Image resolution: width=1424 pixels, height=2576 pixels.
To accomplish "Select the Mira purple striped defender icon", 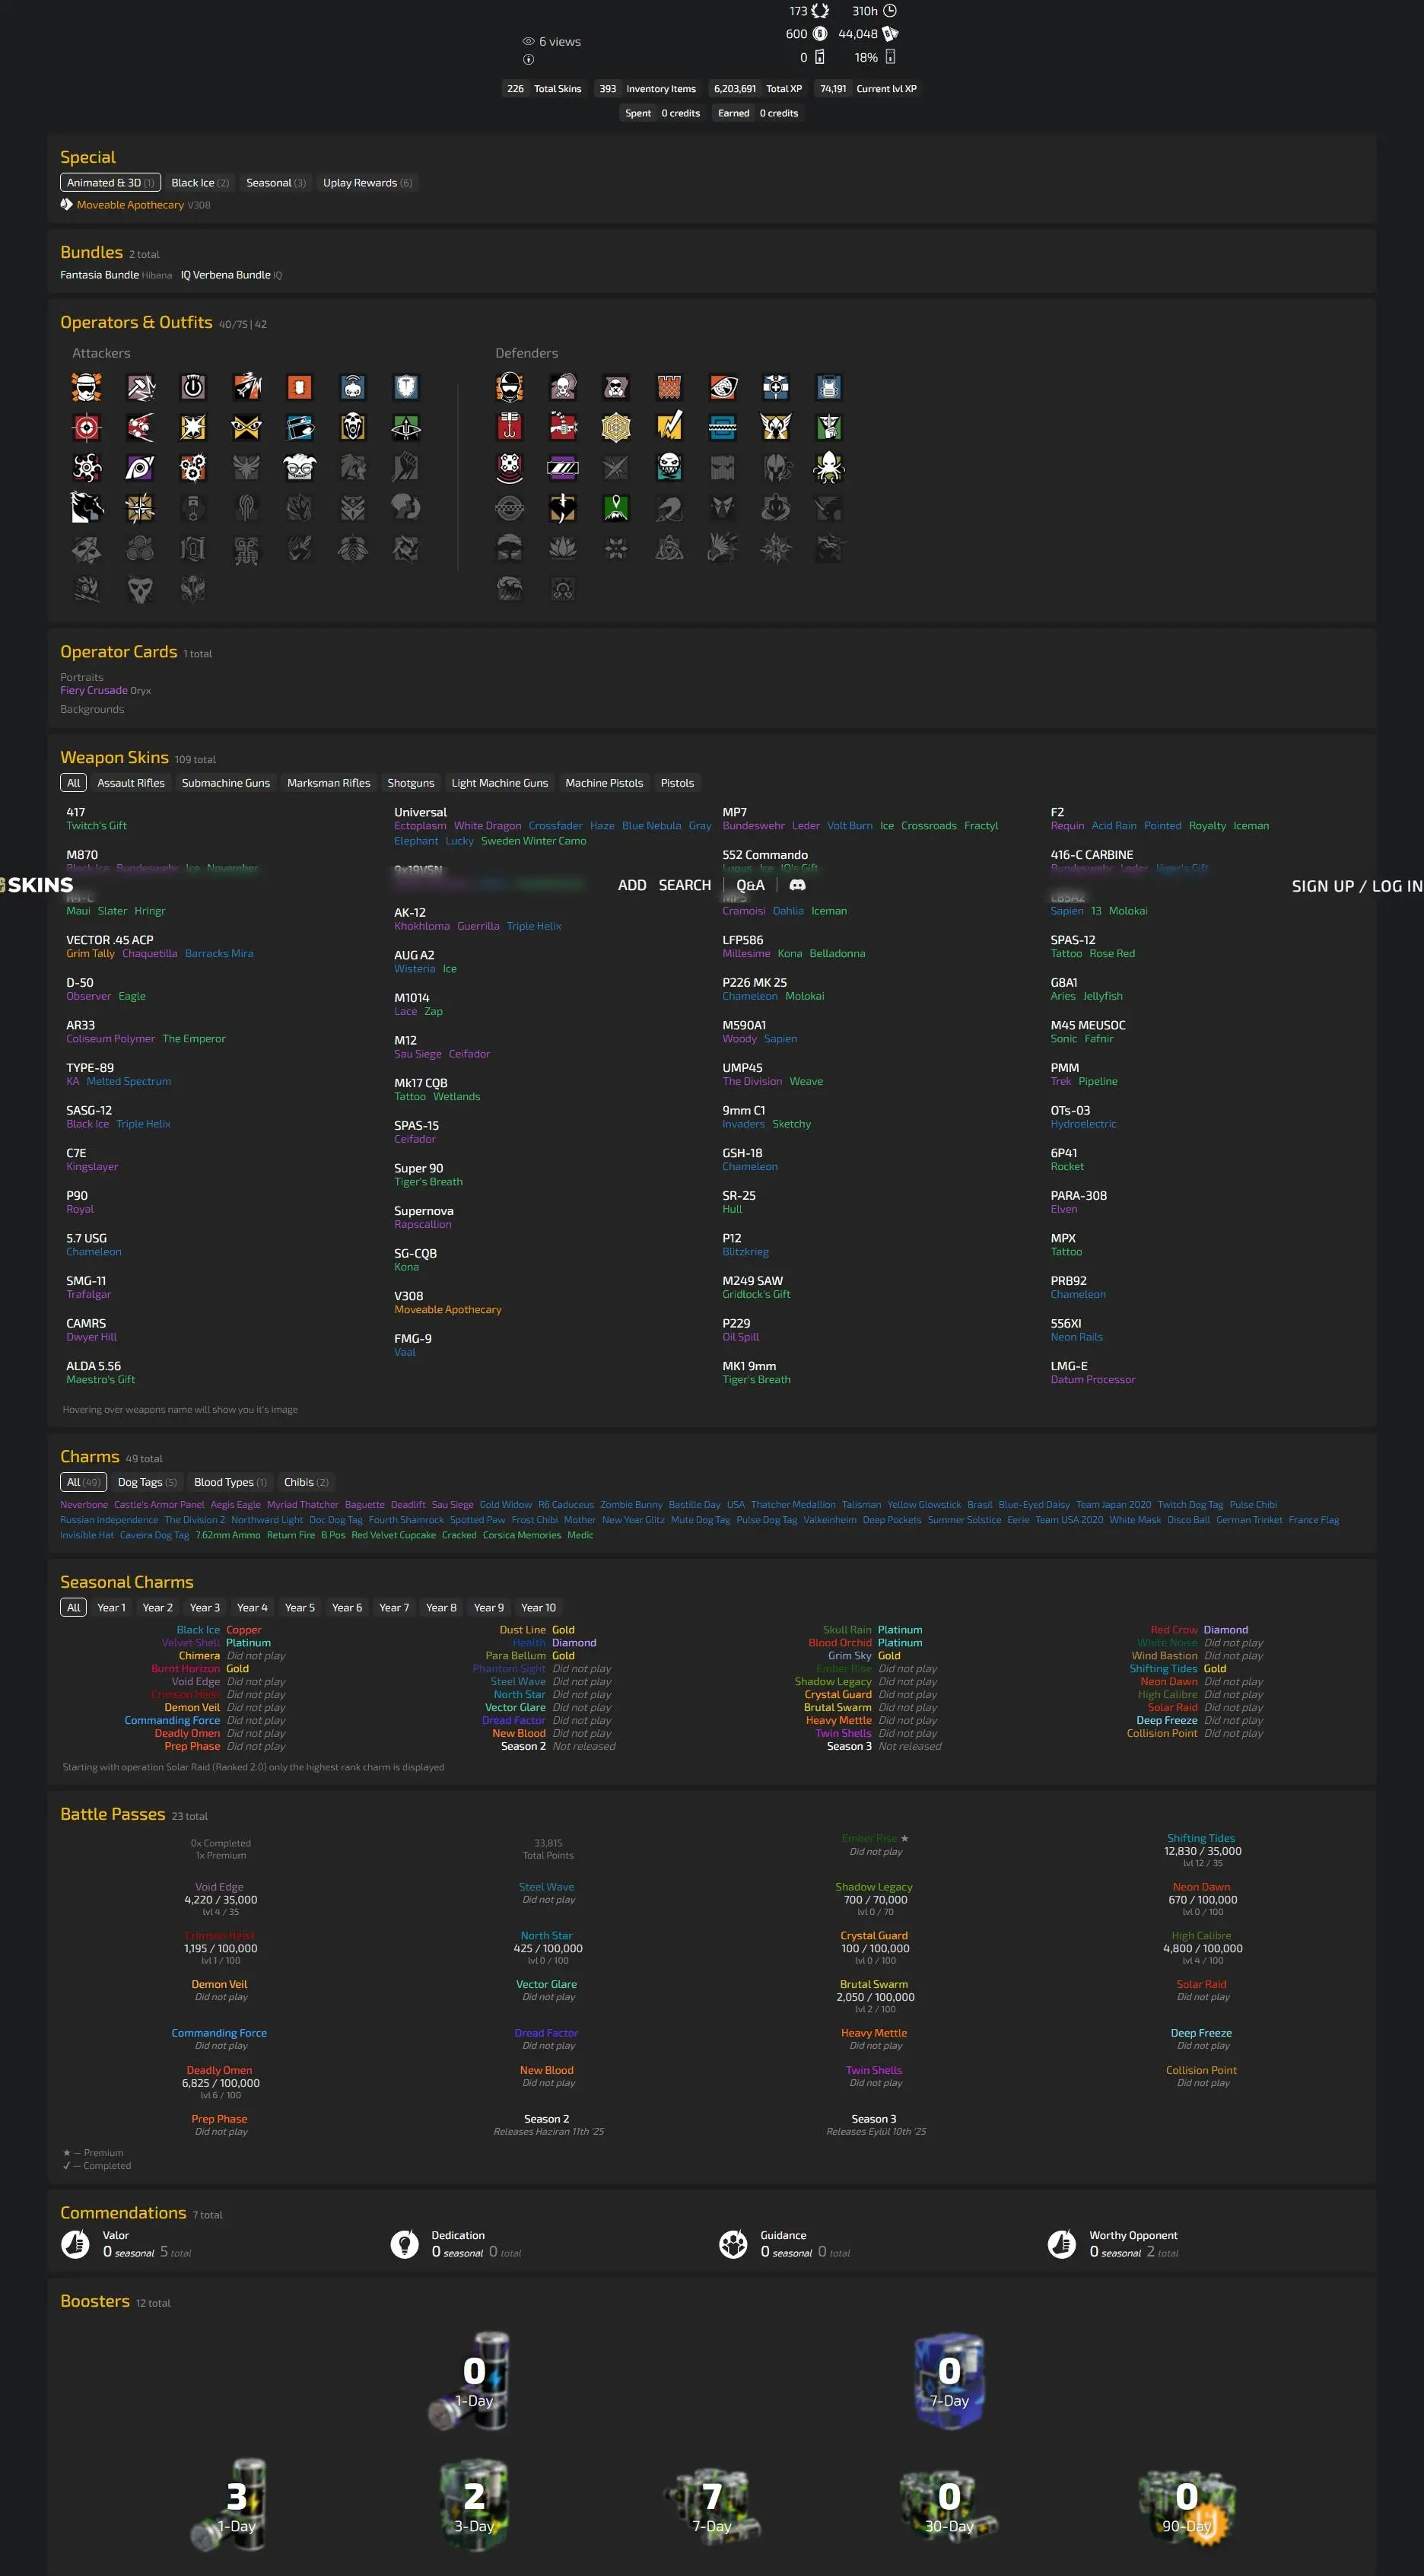I will tap(563, 467).
